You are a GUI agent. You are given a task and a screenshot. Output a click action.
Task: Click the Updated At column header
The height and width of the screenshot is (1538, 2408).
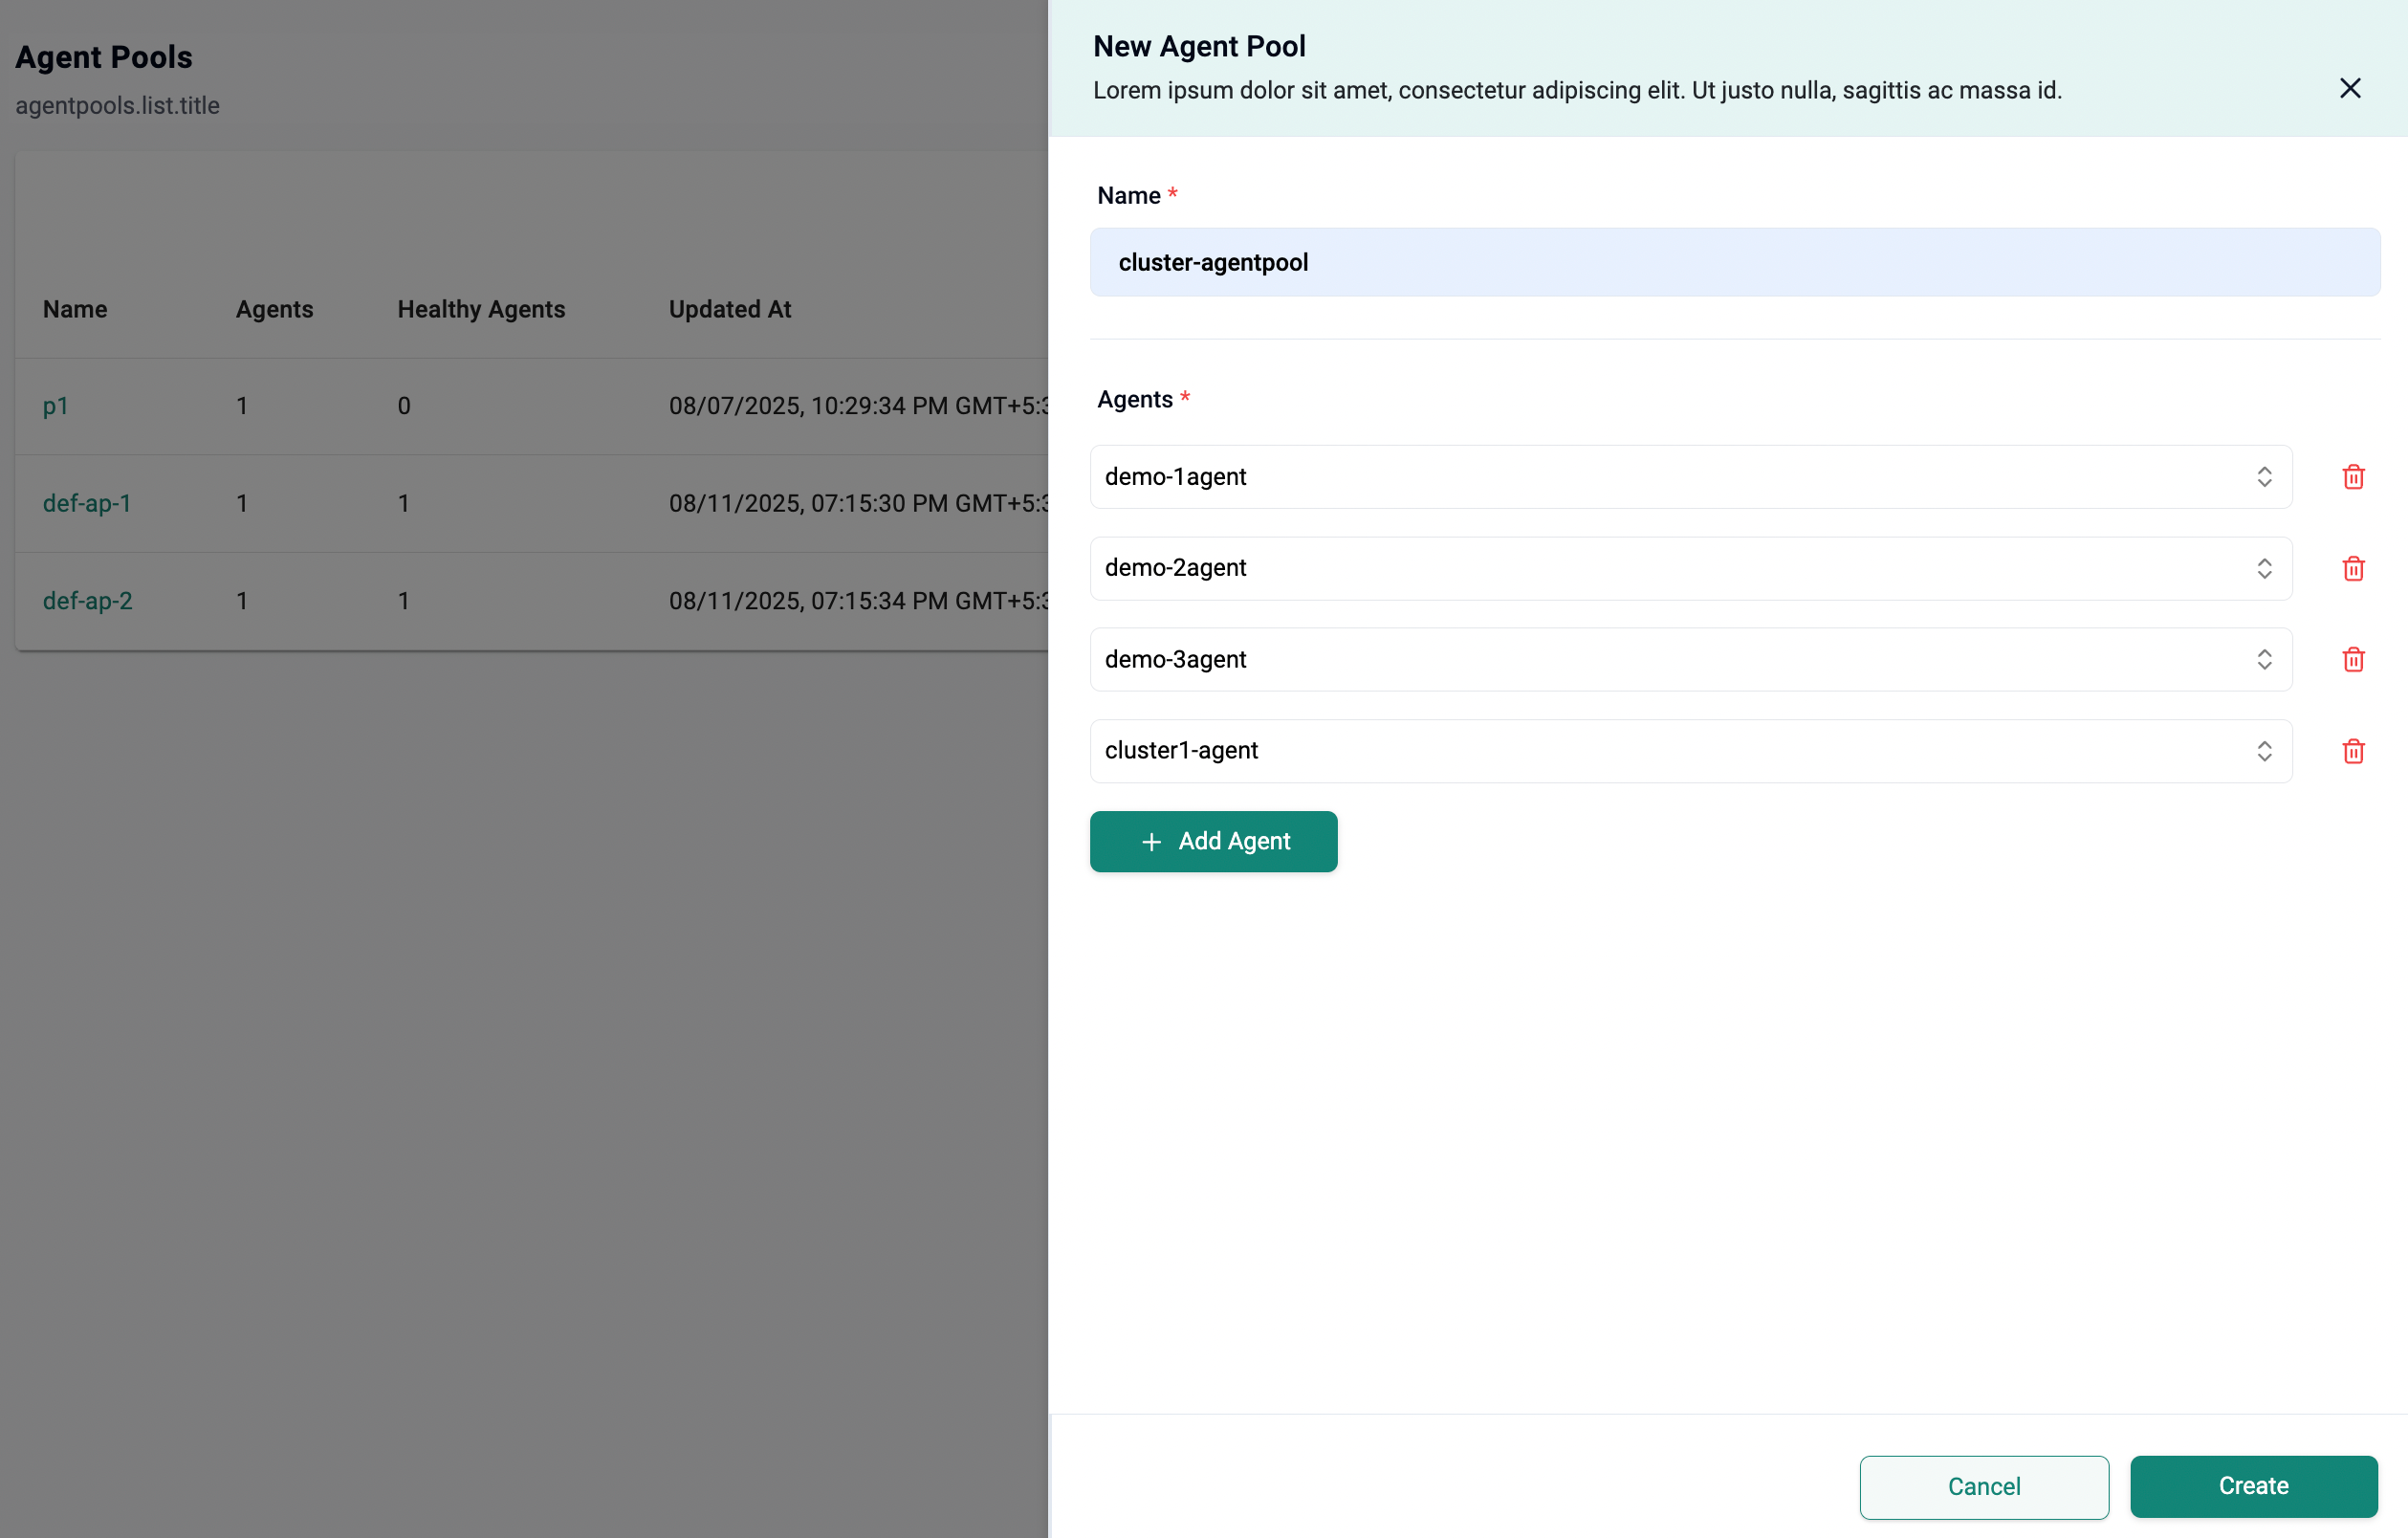729,309
